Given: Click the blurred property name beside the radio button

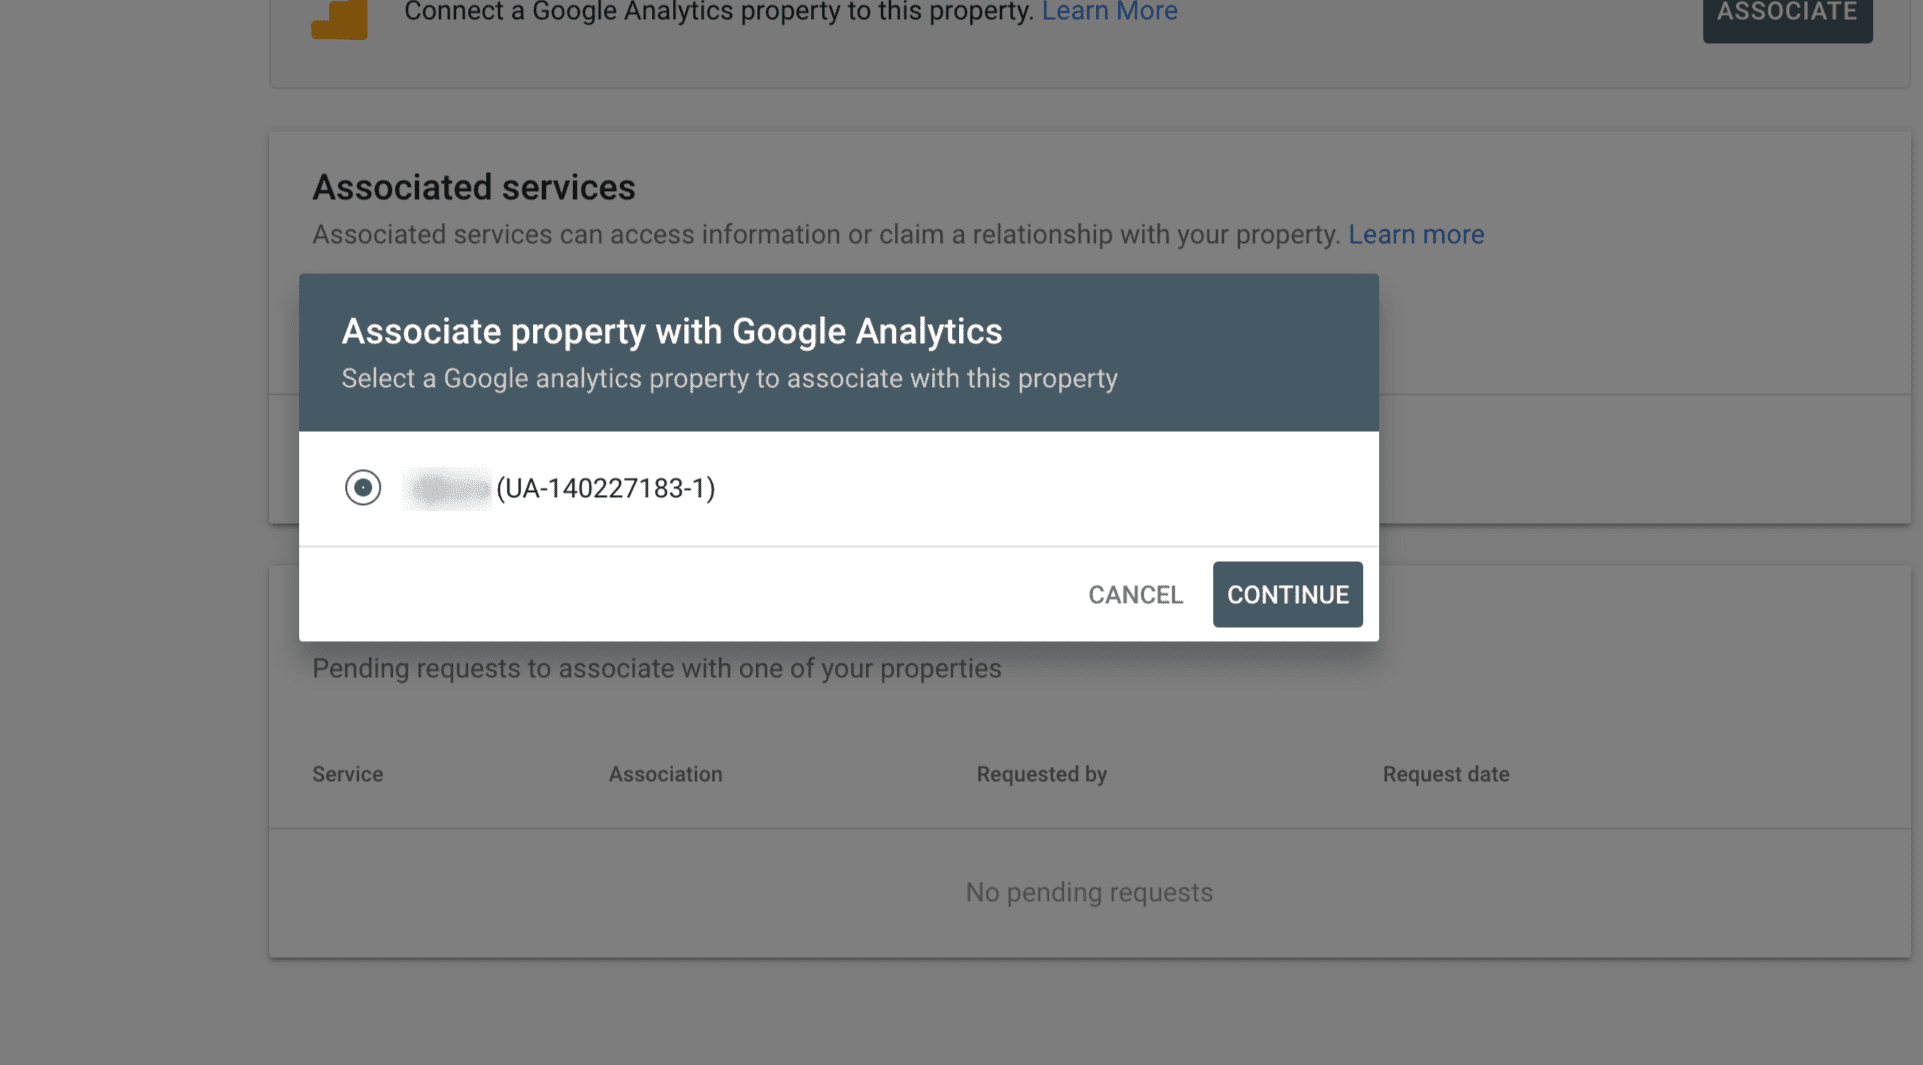Looking at the screenshot, I should coord(447,489).
